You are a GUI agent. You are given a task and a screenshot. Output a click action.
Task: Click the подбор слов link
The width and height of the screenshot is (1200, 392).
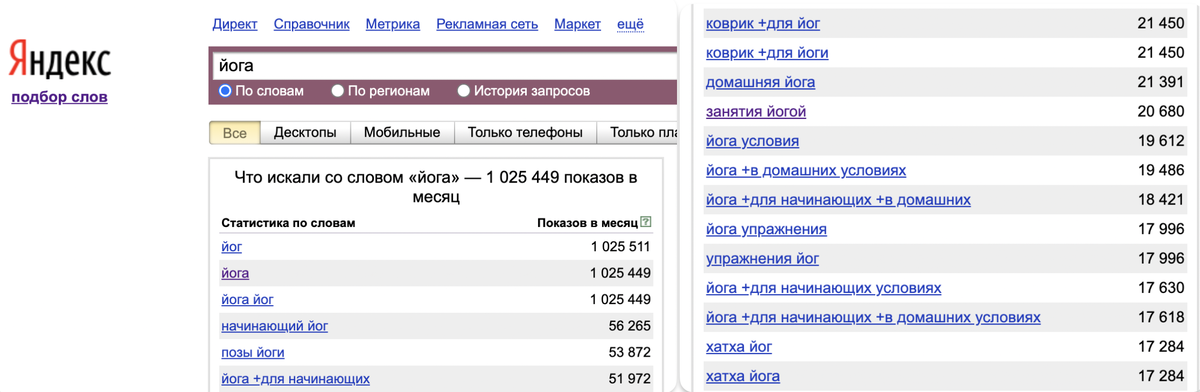[59, 97]
